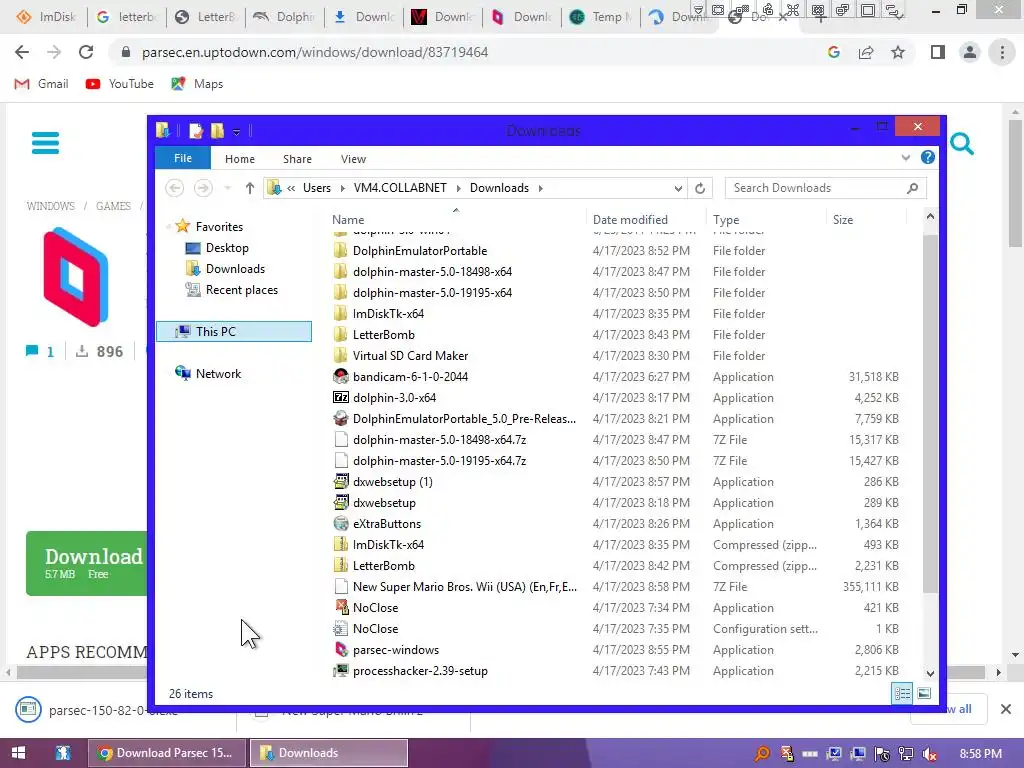This screenshot has height=768, width=1024.
Task: Click the Uptodown search magnifier icon
Action: pos(961,144)
